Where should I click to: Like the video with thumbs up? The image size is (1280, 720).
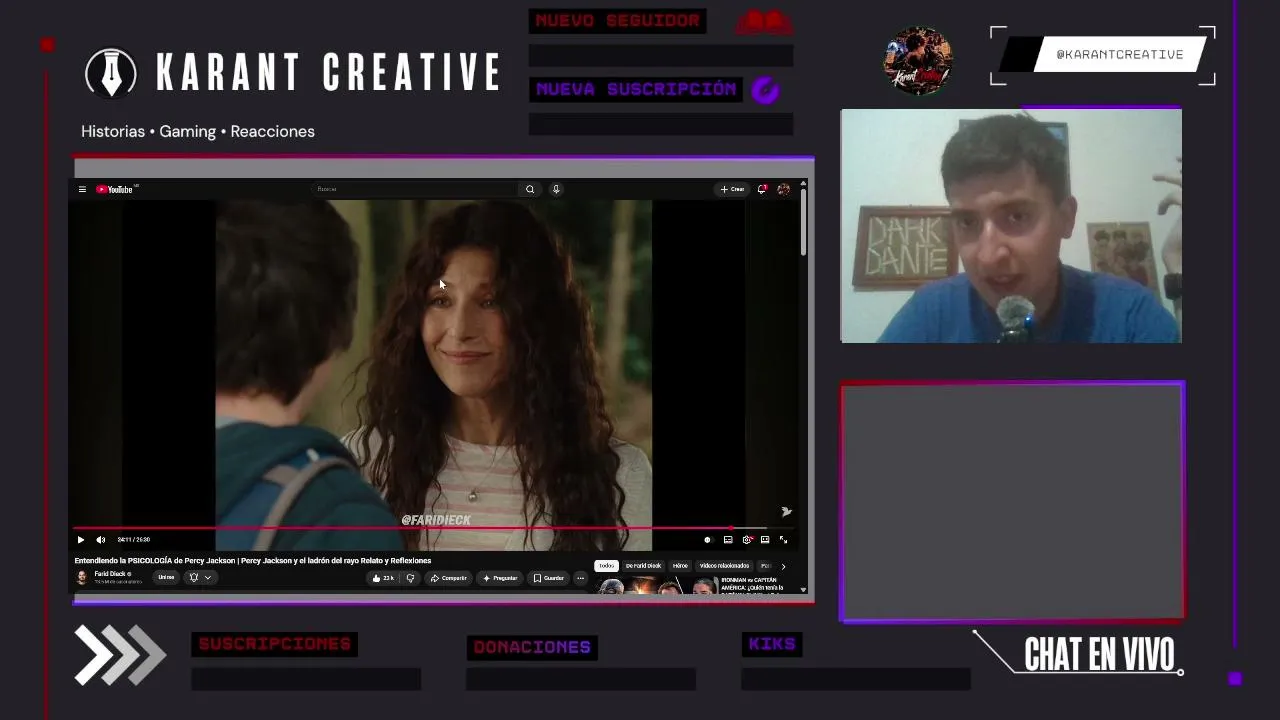coord(383,578)
